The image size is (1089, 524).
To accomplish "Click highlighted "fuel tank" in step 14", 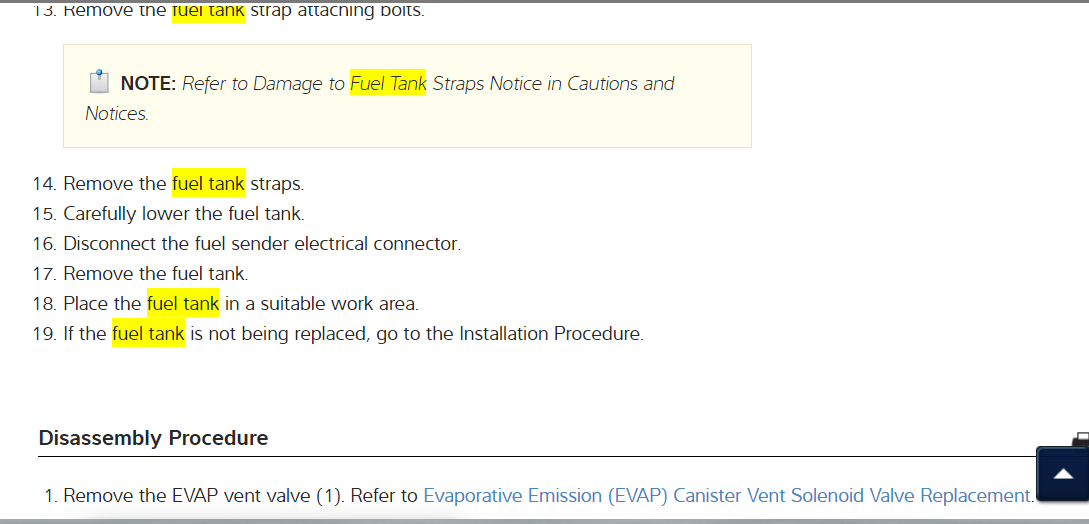I will click(208, 184).
